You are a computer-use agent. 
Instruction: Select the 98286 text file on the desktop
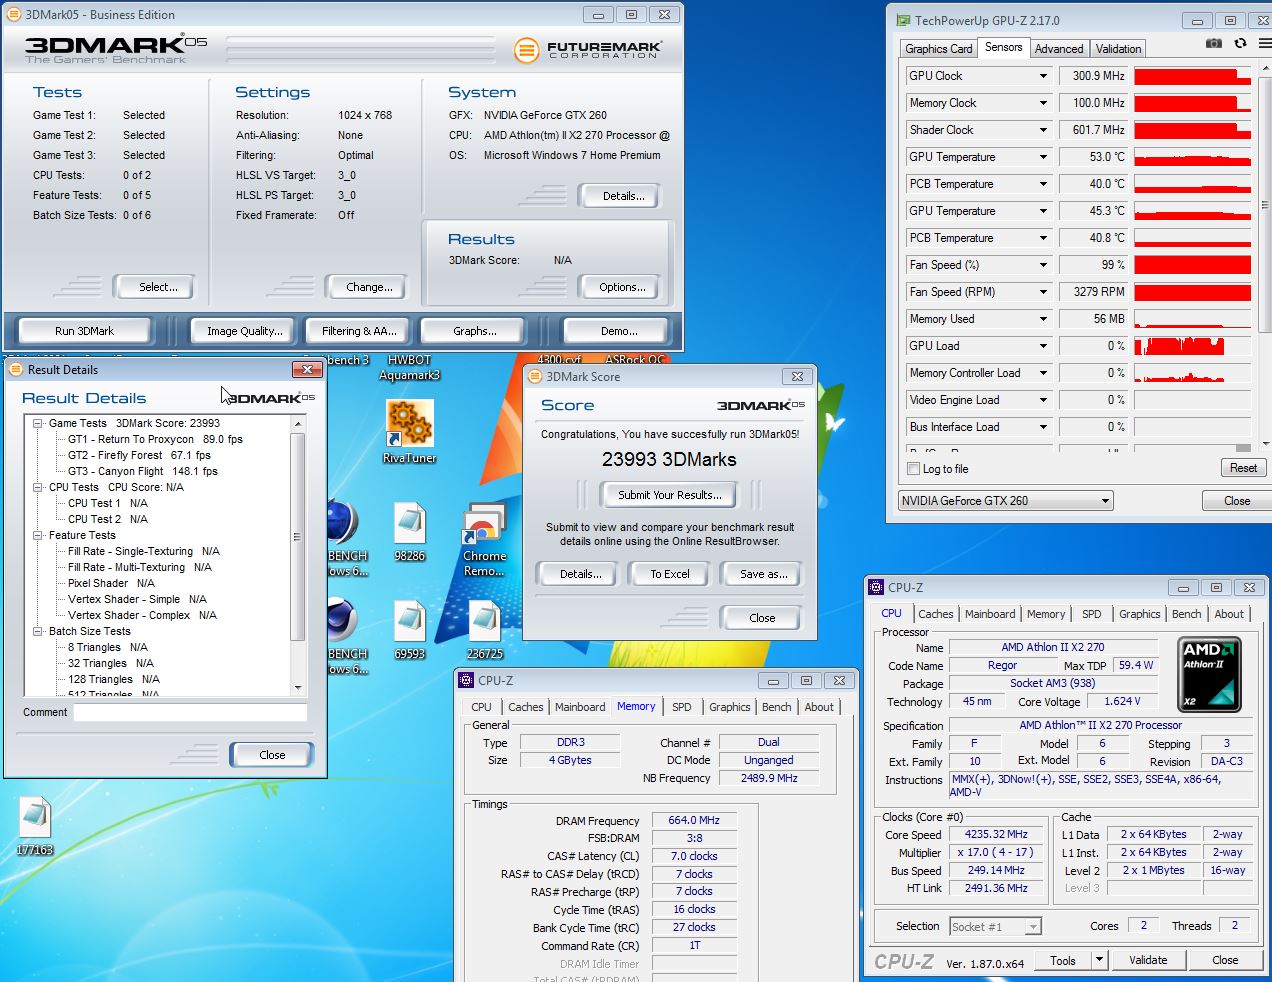pos(409,532)
